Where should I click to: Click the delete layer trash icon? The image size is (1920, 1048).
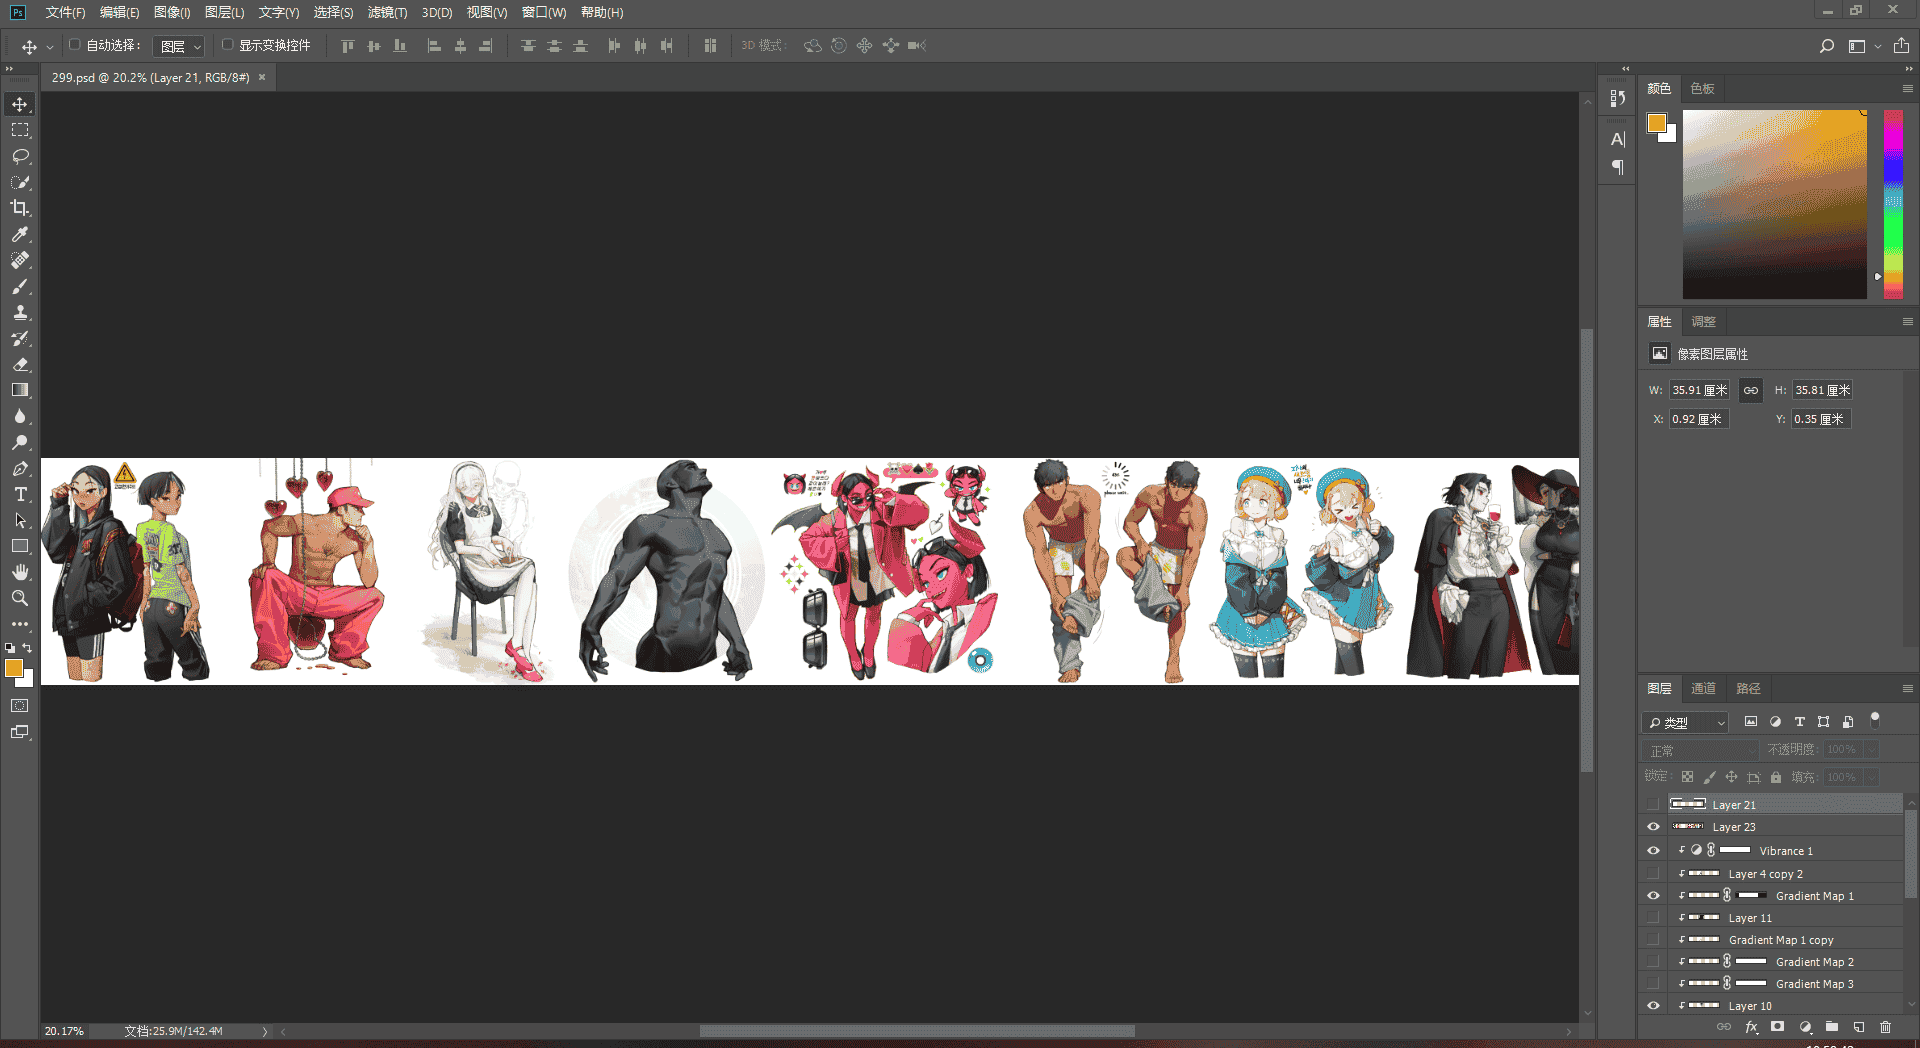click(1885, 1027)
